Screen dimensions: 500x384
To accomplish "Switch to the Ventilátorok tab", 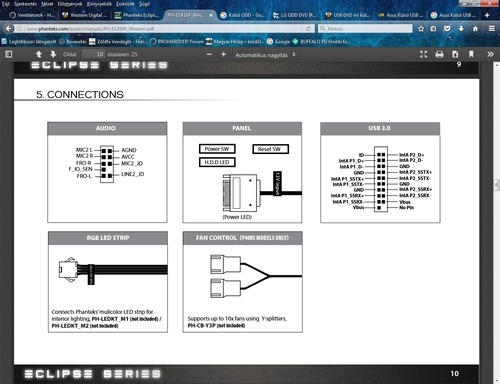I will 32,15.
